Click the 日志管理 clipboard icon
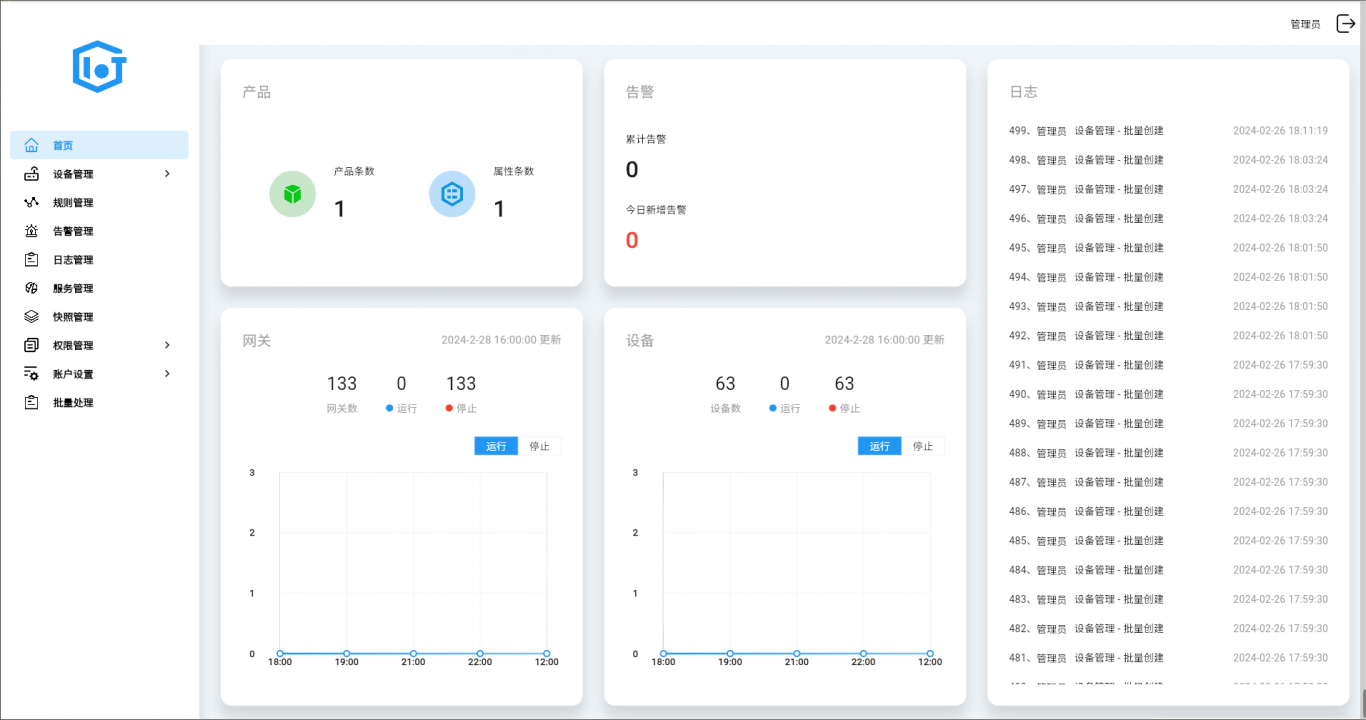This screenshot has width=1366, height=720. pos(32,260)
